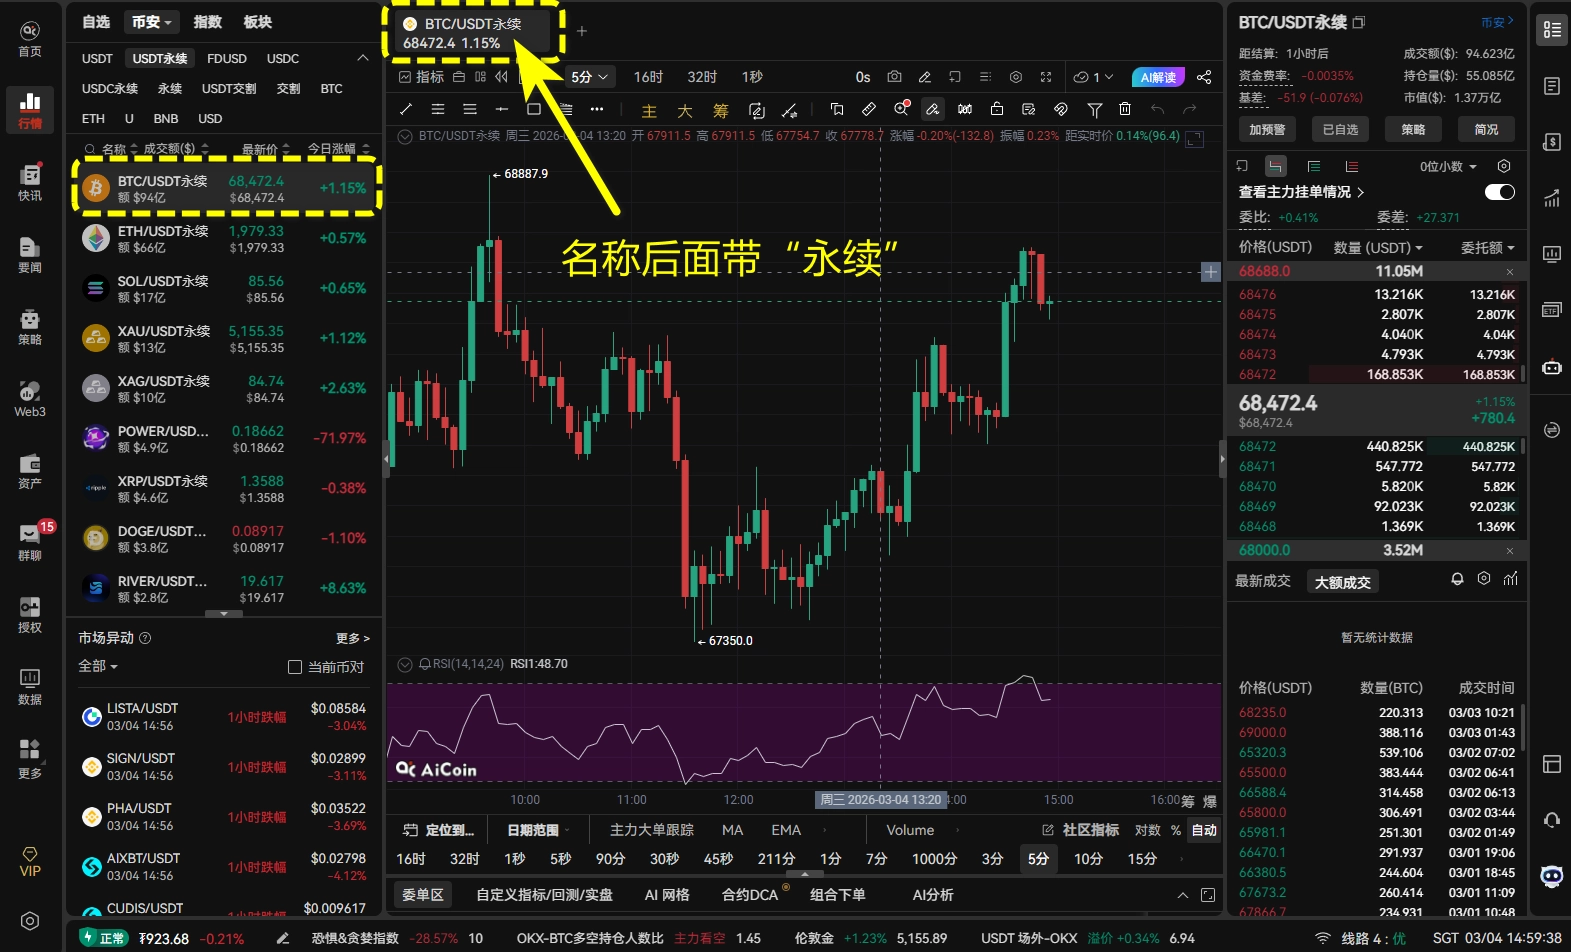The height and width of the screenshot is (952, 1571).
Task: Toggle the 自动 auto scale button
Action: click(1204, 830)
